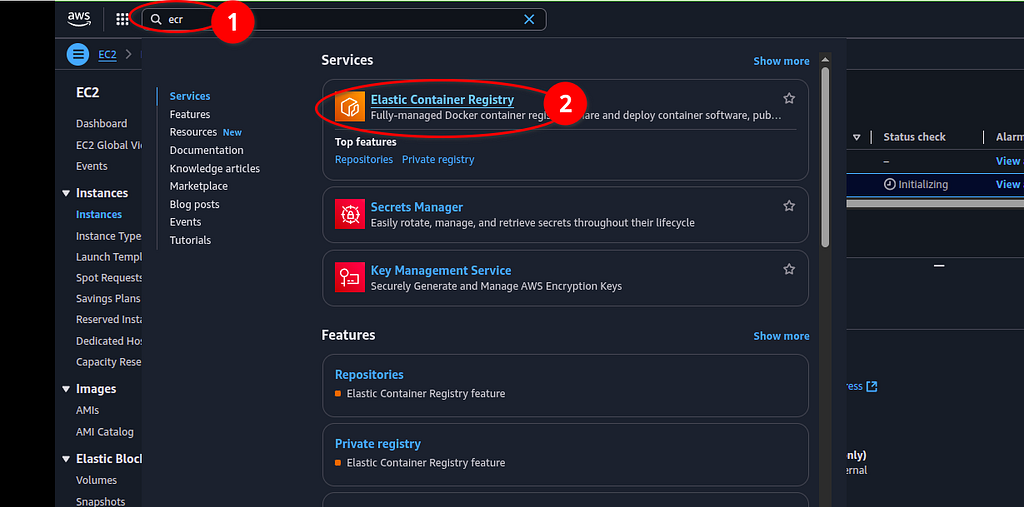This screenshot has height=507, width=1024.
Task: Click the Elastic Container Registry service icon
Action: point(350,107)
